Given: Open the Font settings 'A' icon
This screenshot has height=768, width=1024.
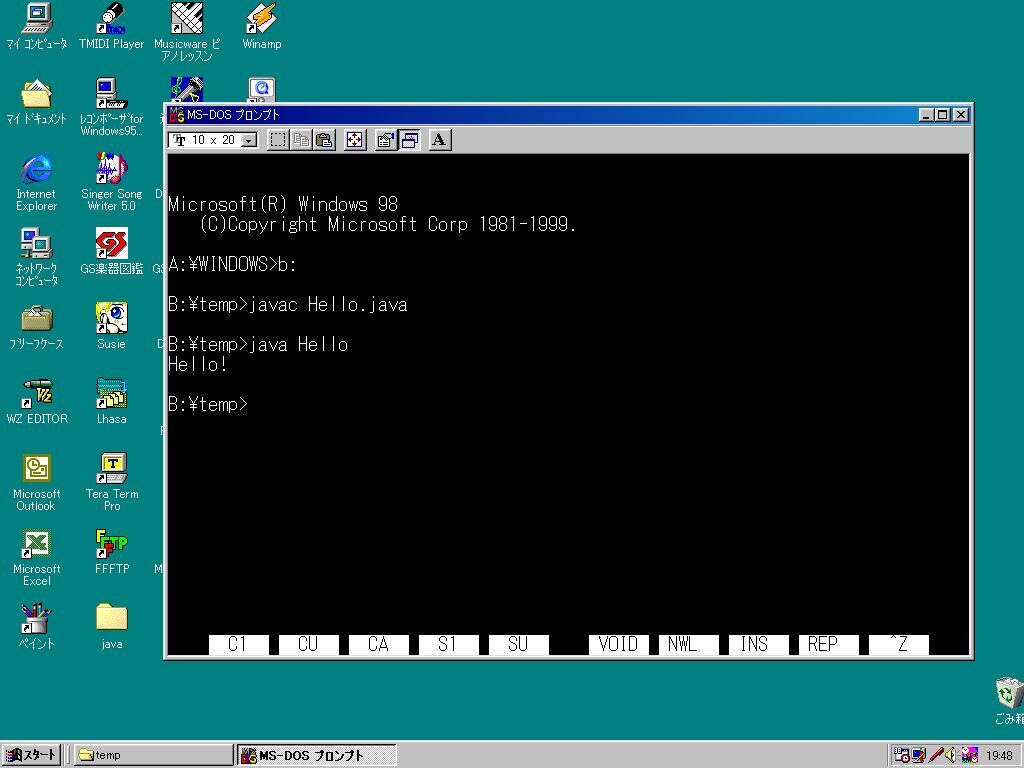Looking at the screenshot, I should point(440,140).
